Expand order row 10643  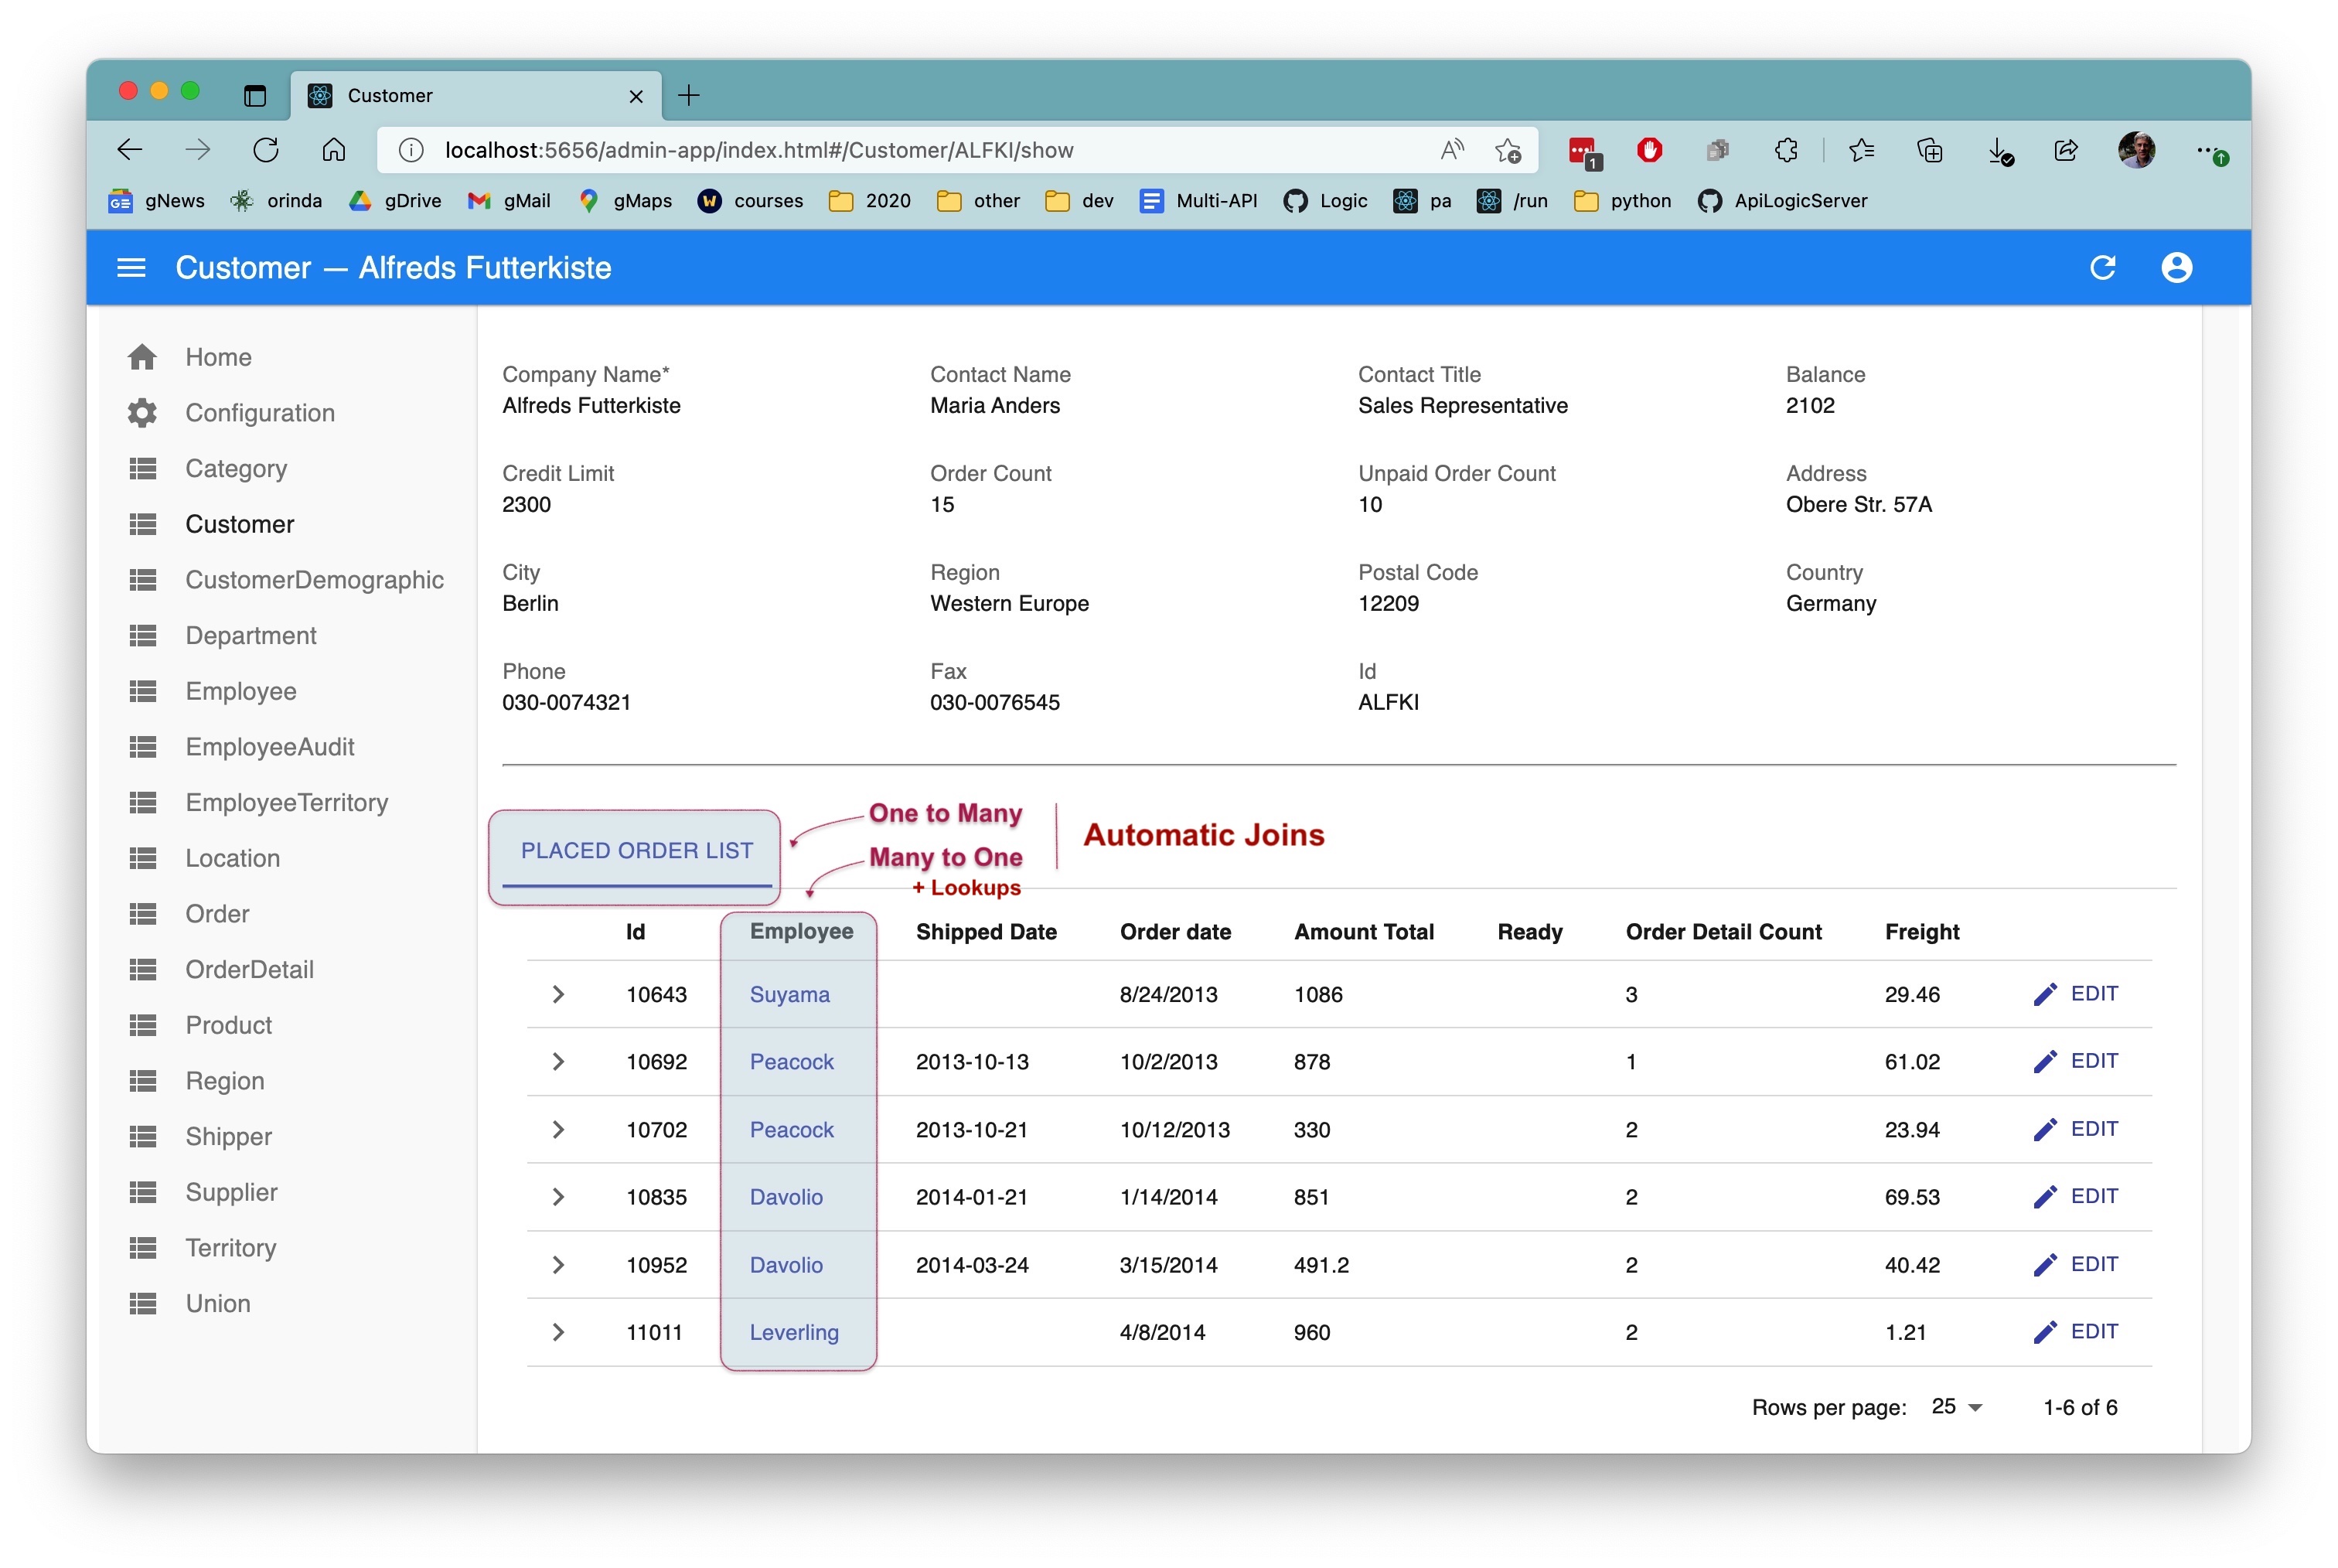558,994
